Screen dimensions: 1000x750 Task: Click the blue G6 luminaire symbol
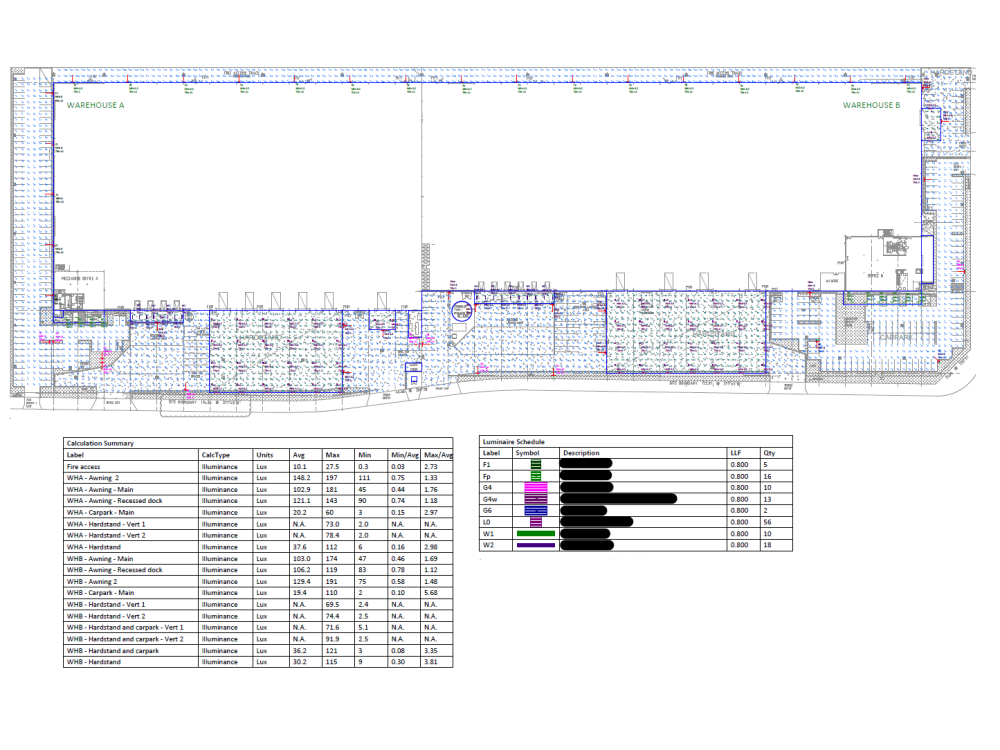(536, 511)
